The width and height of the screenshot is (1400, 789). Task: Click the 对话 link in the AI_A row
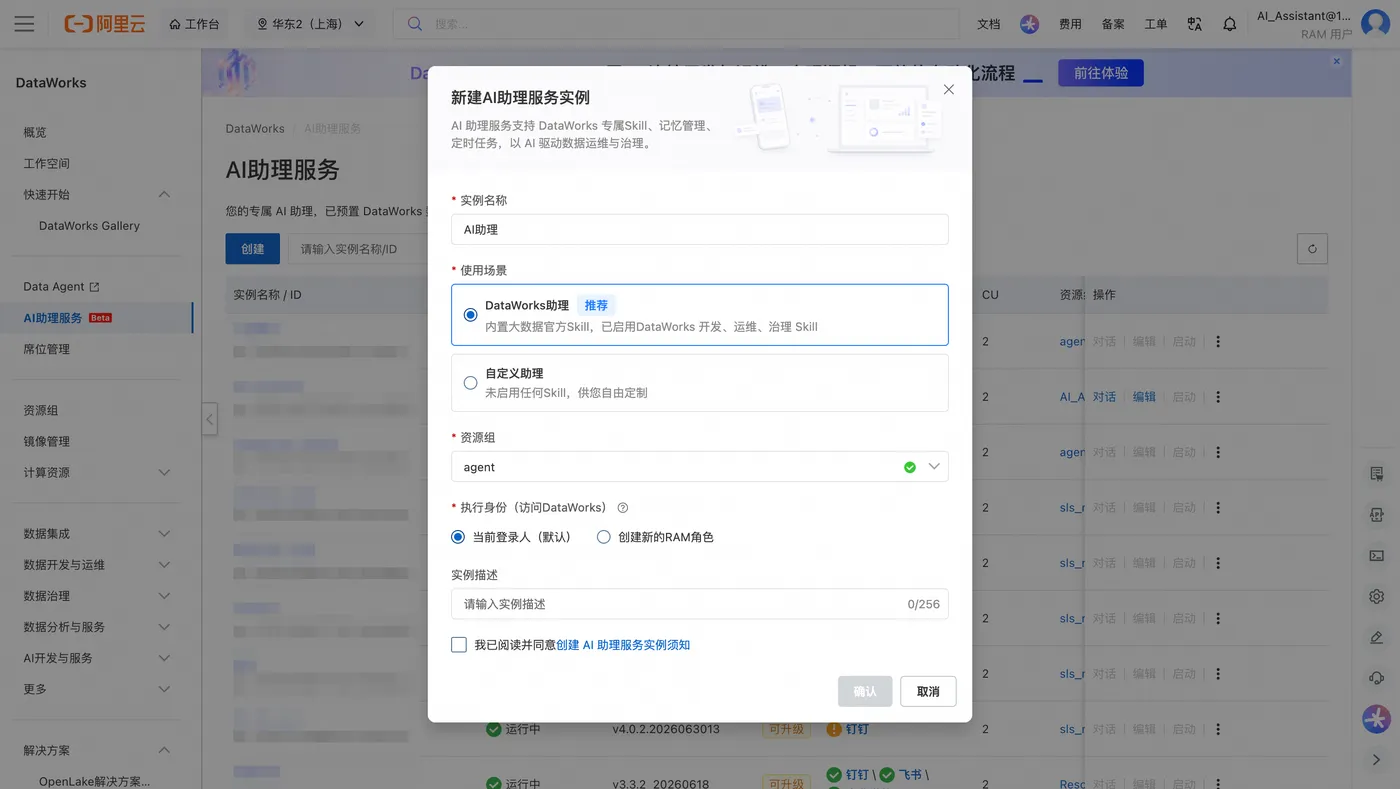[x=1104, y=397]
